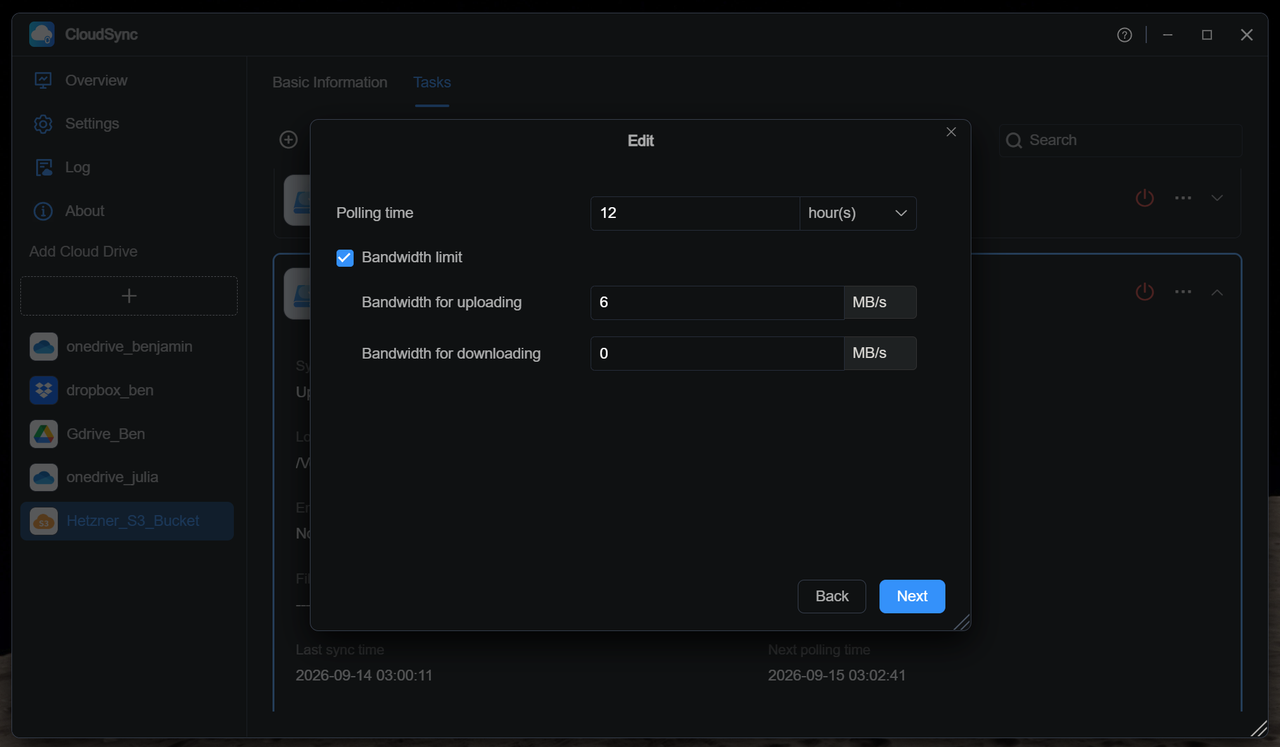This screenshot has height=747, width=1280.
Task: Select the dropbox_ben cloud drive
Action: click(x=128, y=390)
